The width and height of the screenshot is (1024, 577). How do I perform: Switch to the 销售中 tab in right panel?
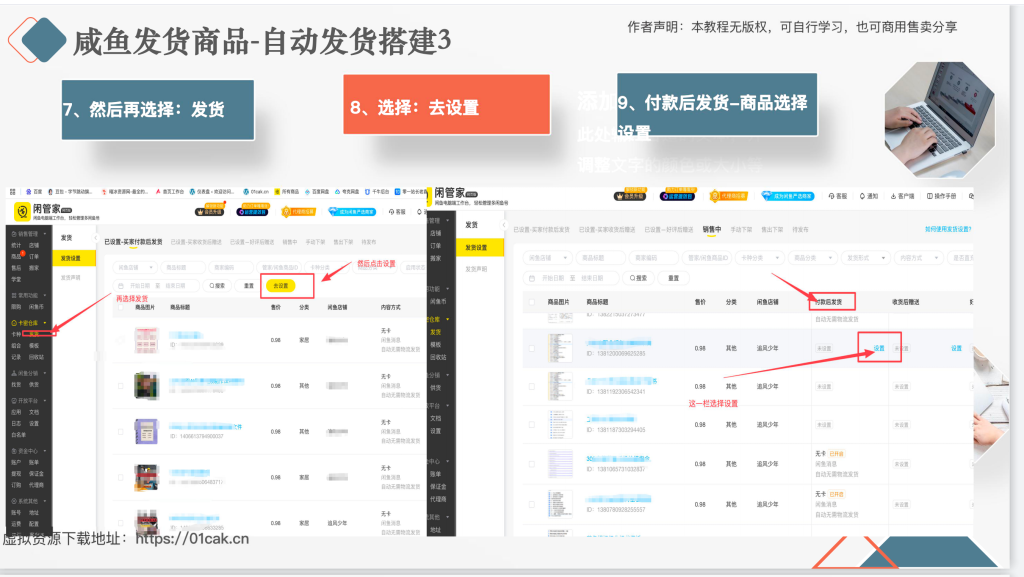pyautogui.click(x=712, y=229)
